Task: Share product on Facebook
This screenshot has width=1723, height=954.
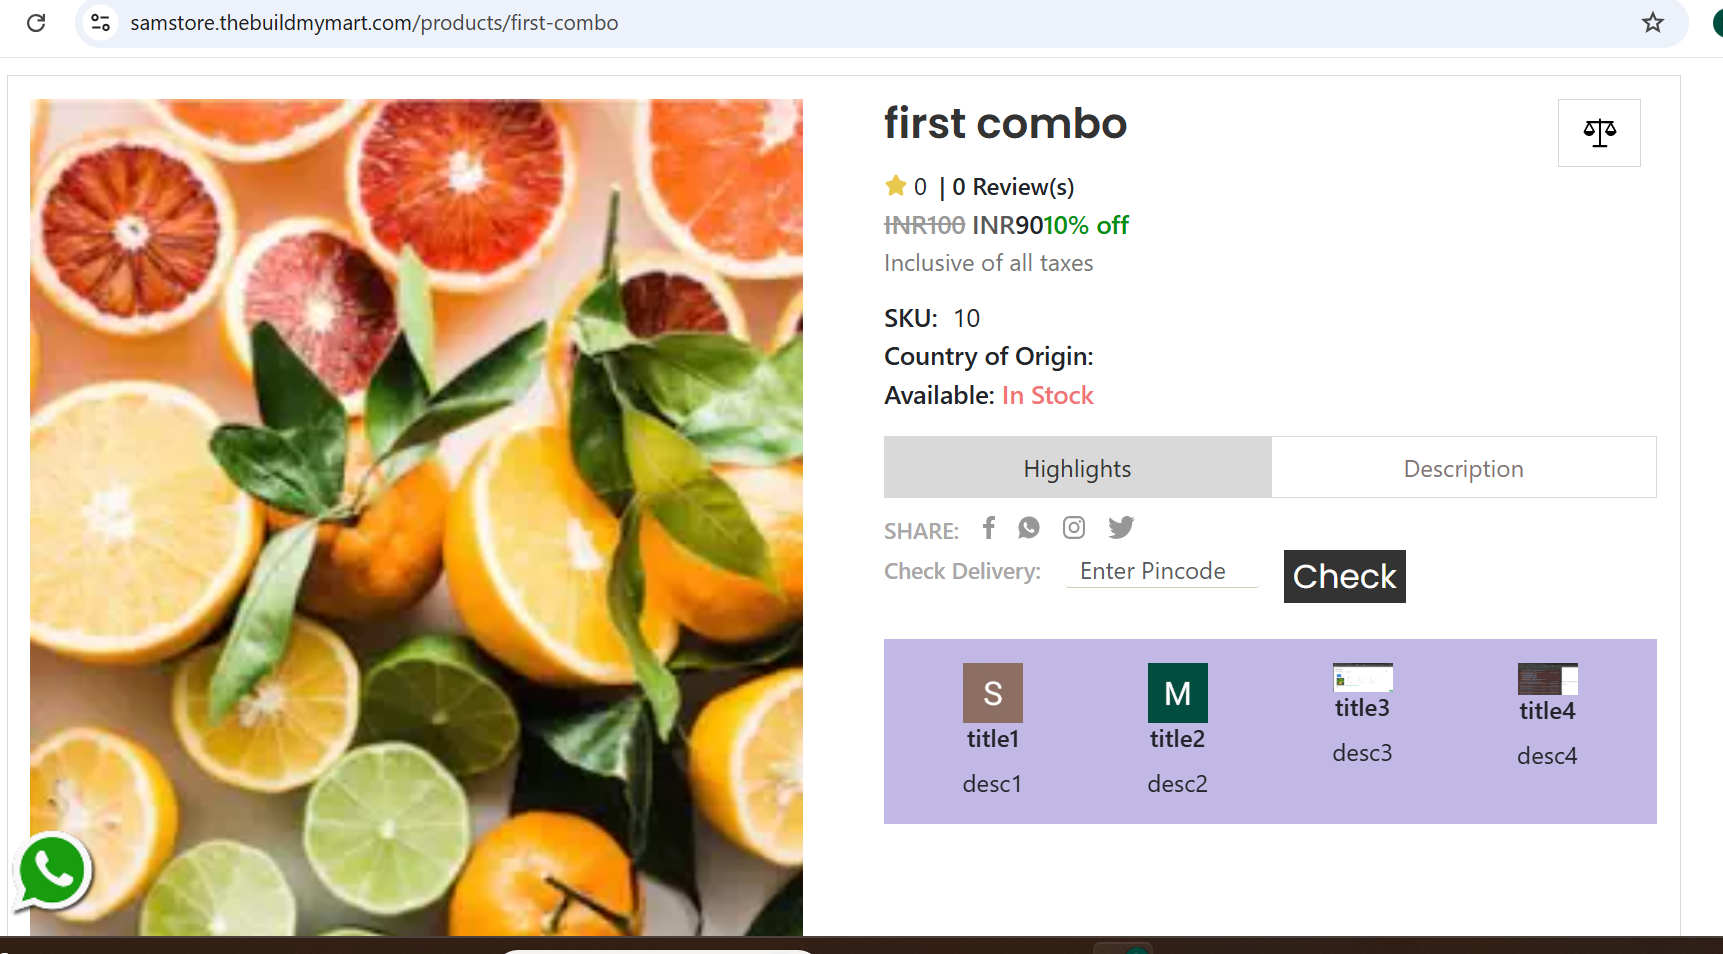Action: click(989, 527)
